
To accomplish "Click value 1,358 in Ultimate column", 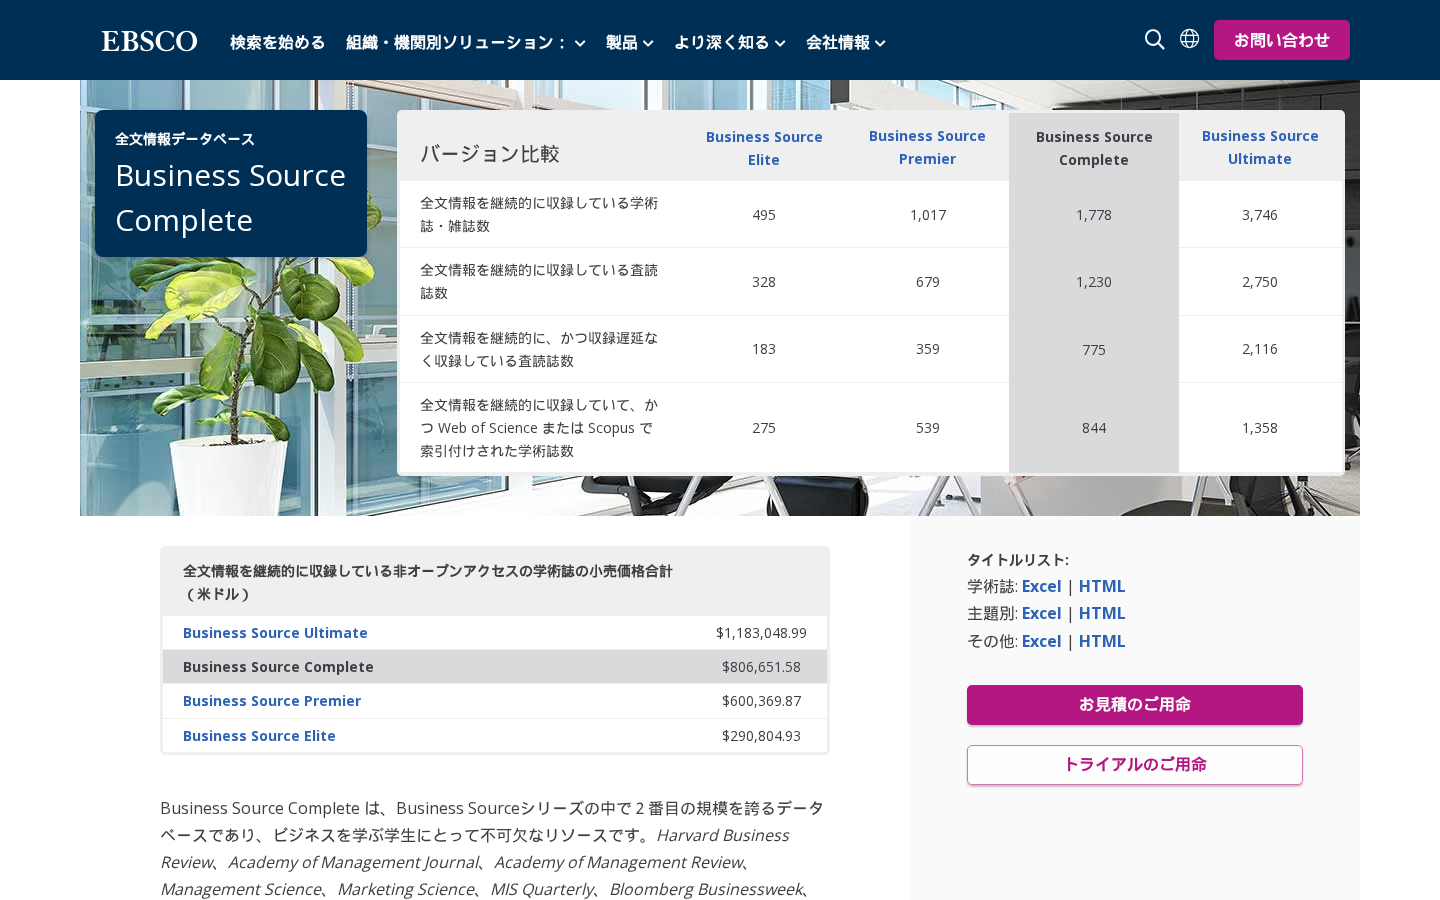I will (1260, 428).
